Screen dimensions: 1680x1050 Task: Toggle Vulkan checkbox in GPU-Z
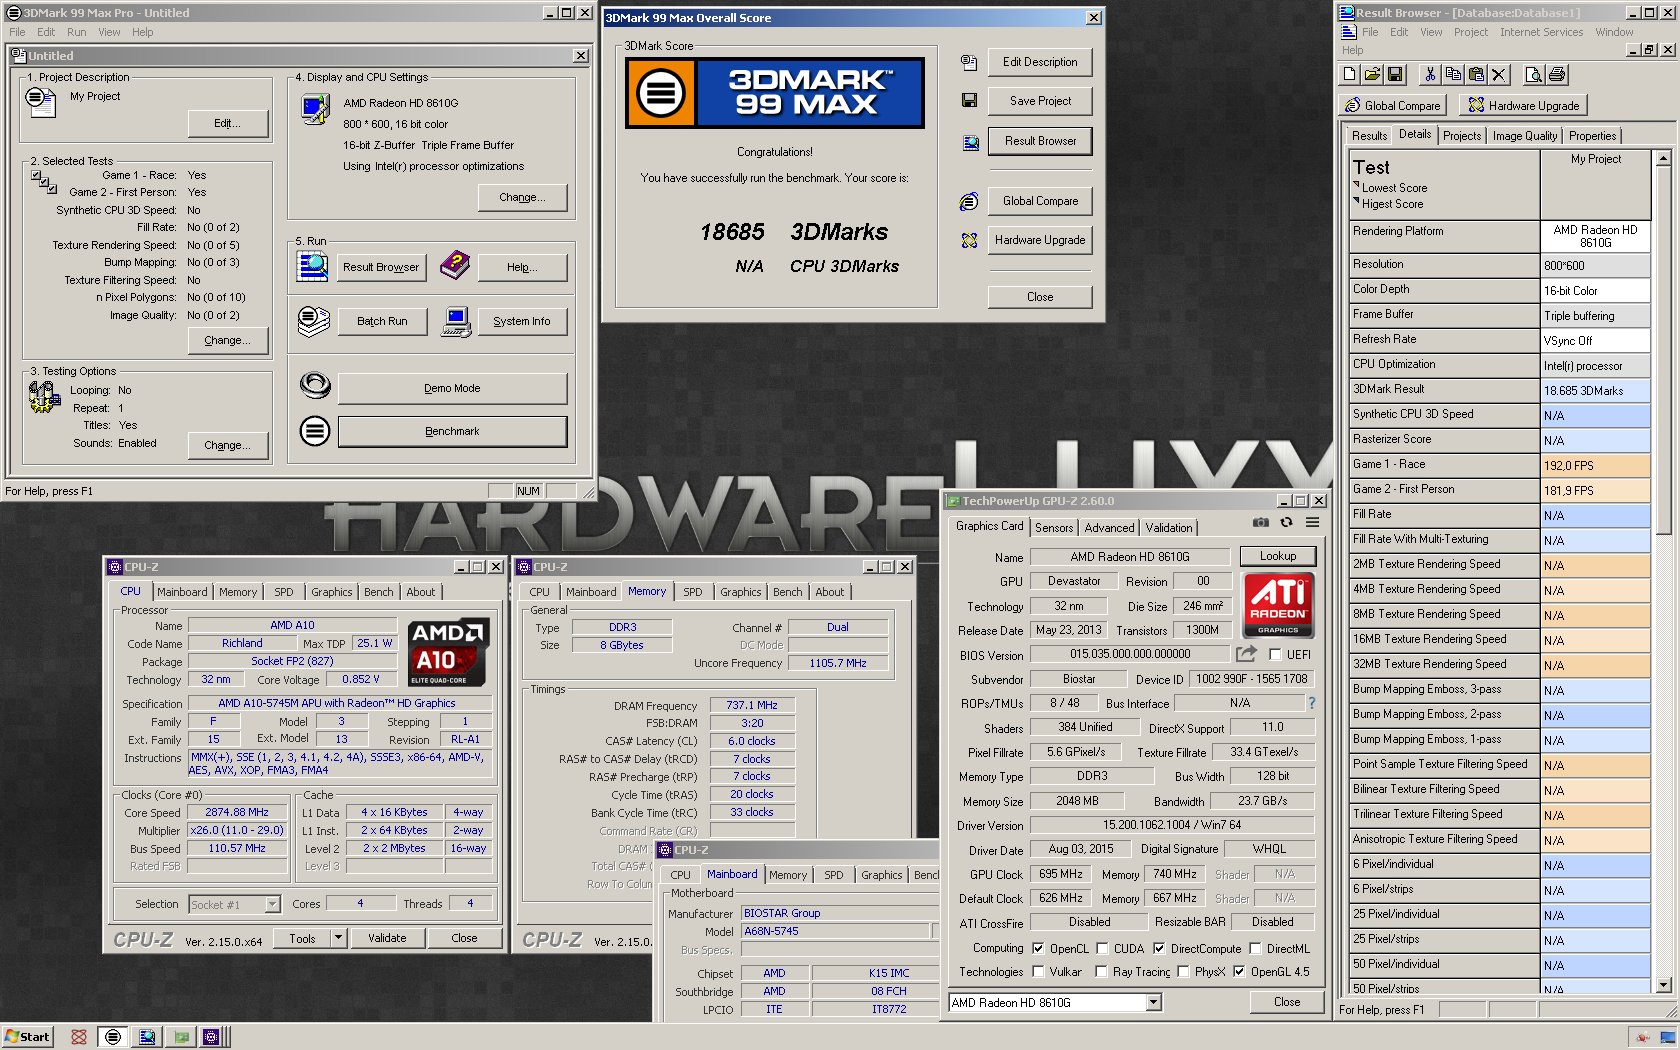click(x=1038, y=971)
